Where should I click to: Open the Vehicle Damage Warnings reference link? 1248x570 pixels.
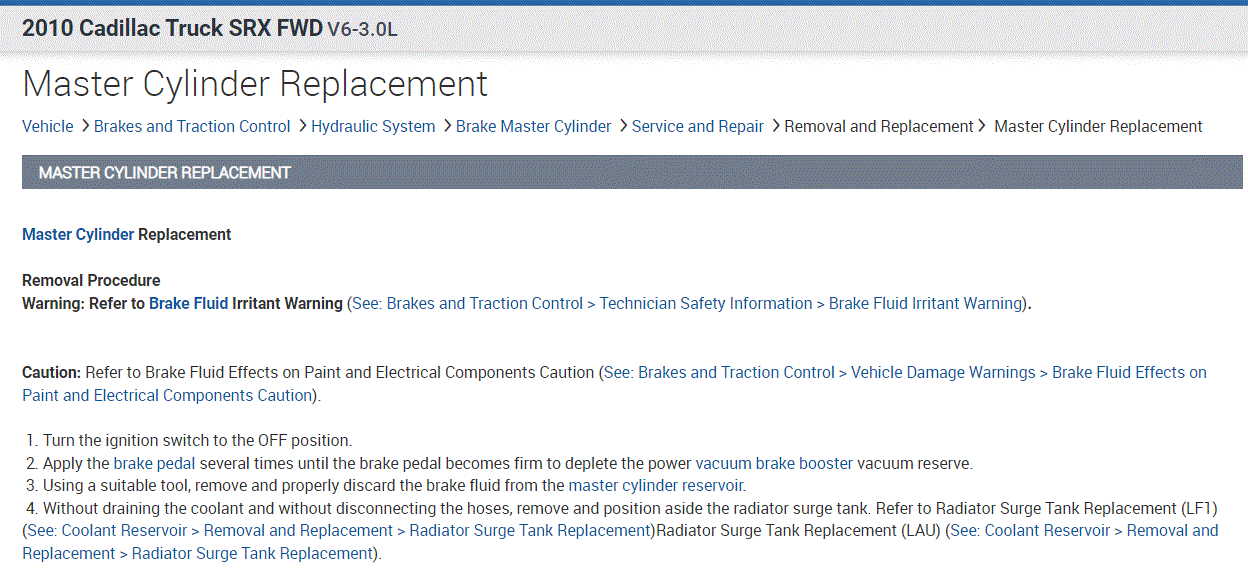(943, 372)
